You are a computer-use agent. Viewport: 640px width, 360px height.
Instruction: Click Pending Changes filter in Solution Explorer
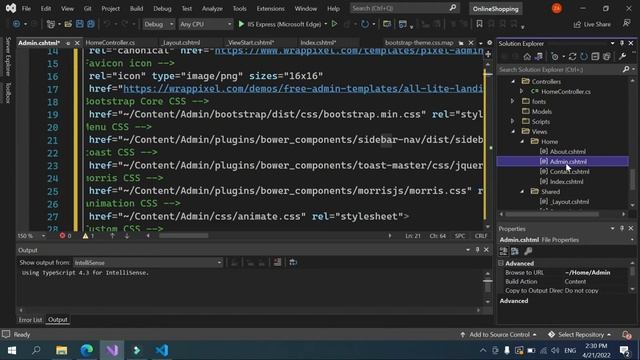(555, 56)
